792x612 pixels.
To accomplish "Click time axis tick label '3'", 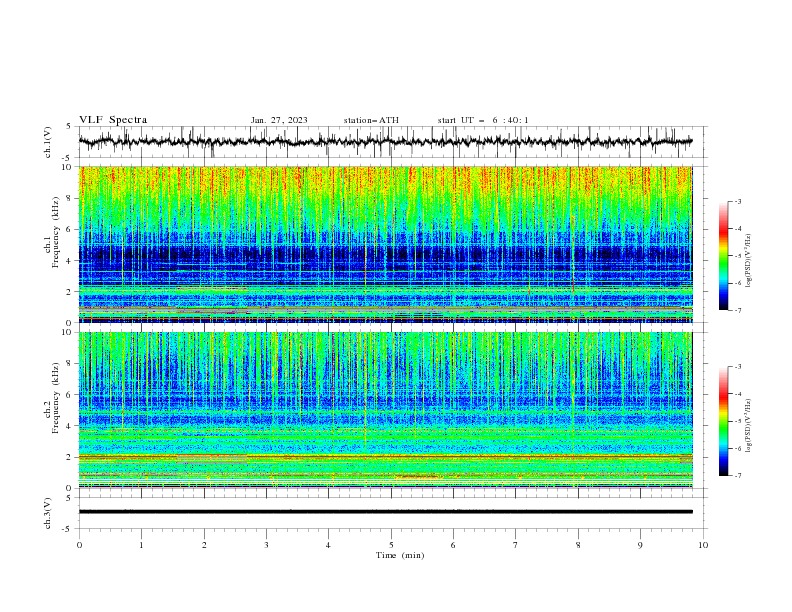I will click(266, 545).
